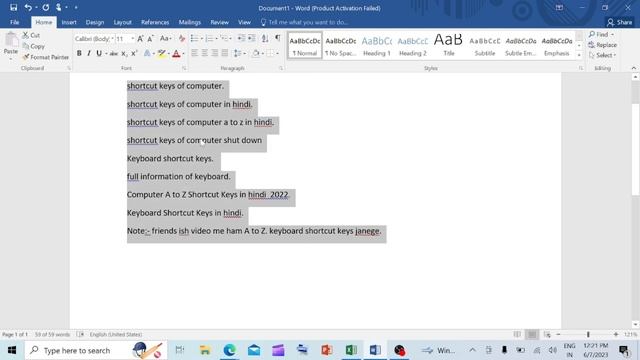Open Change Case dropdown
Screen dimensions: 640x360
click(165, 39)
